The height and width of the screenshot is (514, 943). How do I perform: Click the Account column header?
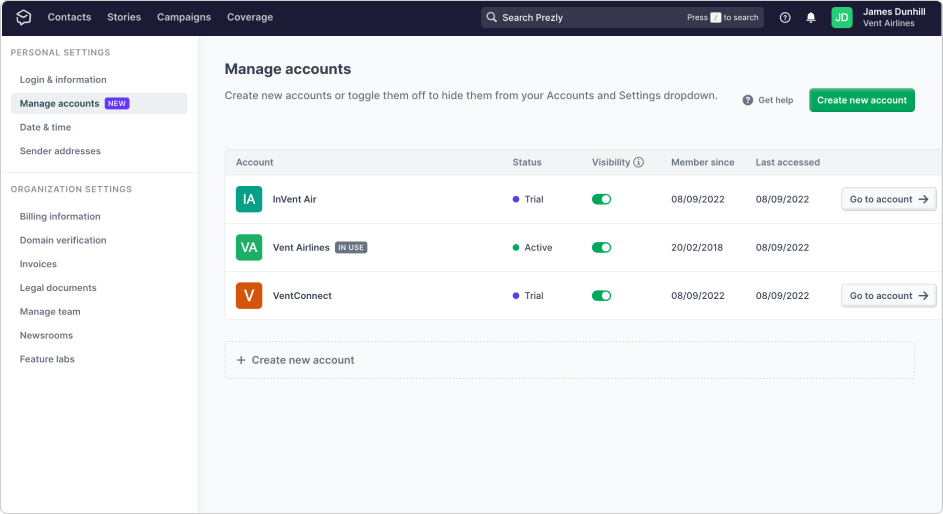coord(254,162)
